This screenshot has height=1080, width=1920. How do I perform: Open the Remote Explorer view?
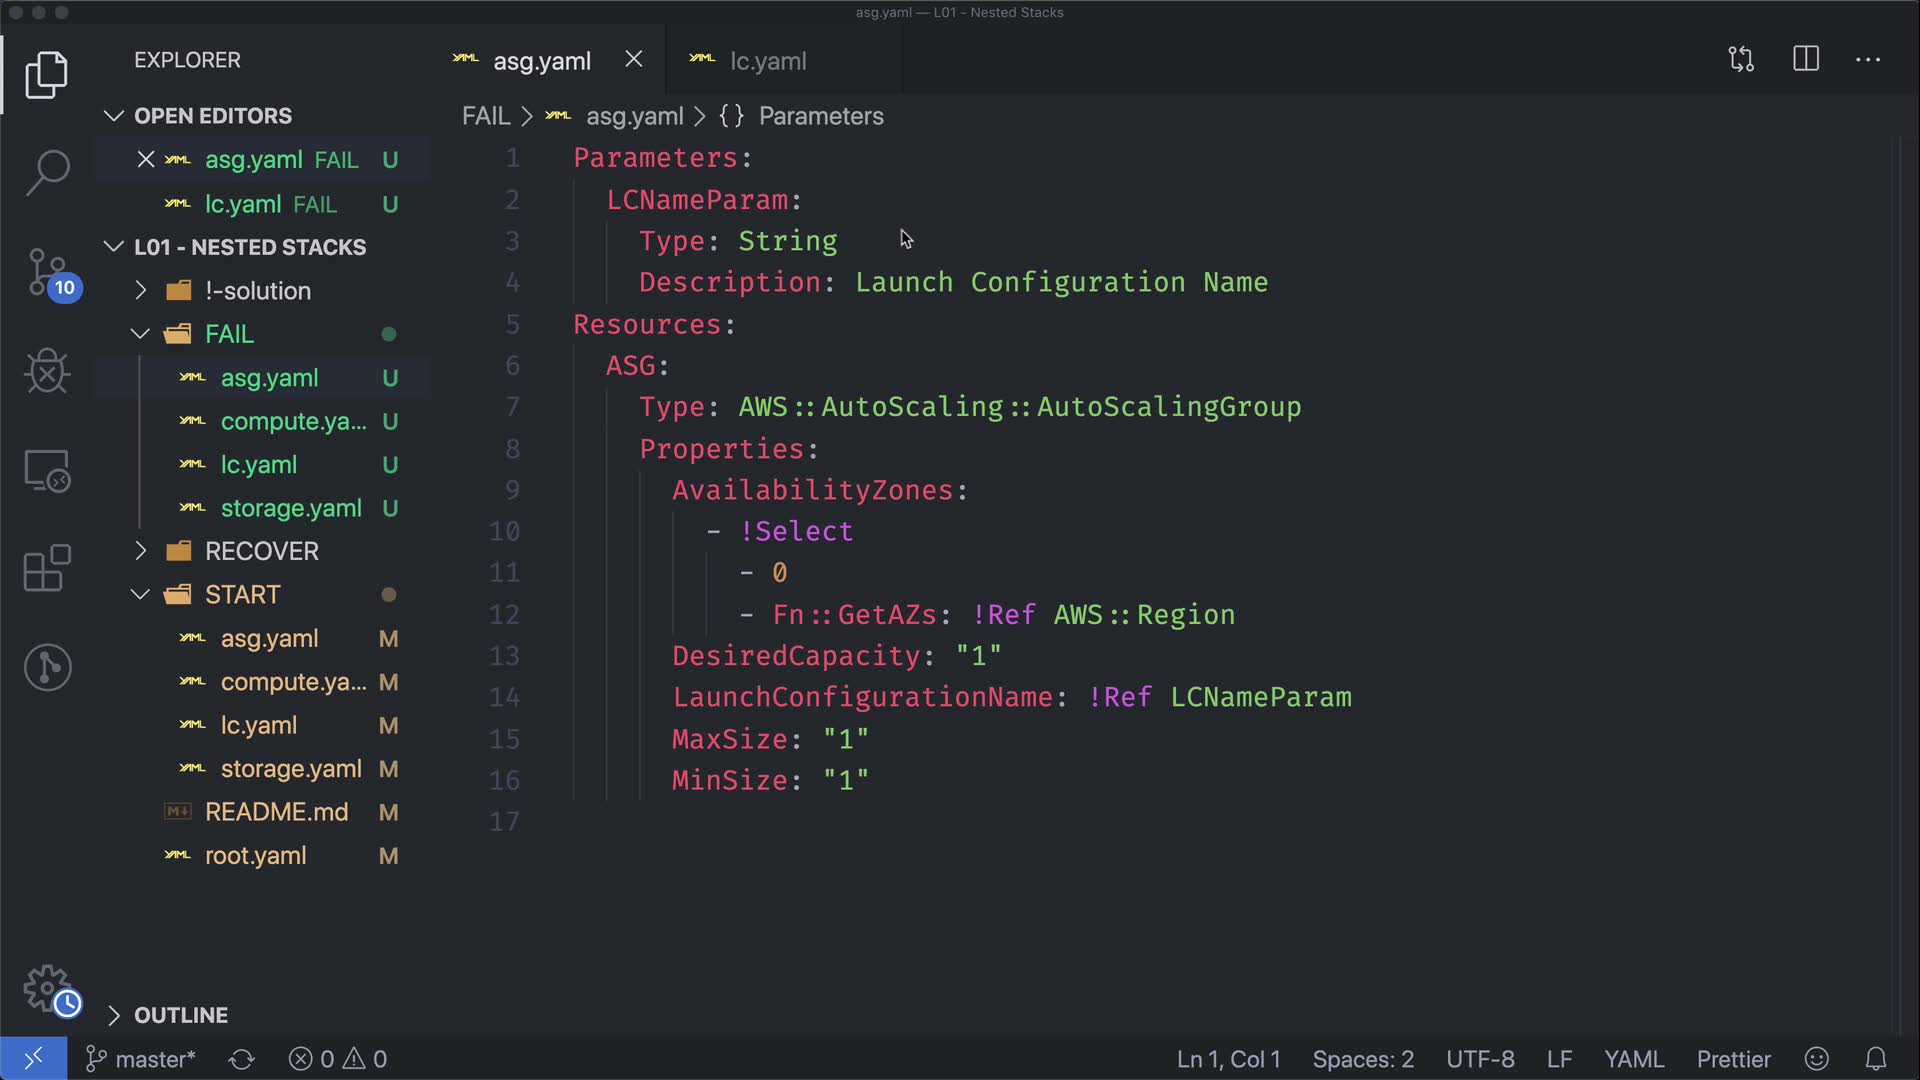[47, 470]
